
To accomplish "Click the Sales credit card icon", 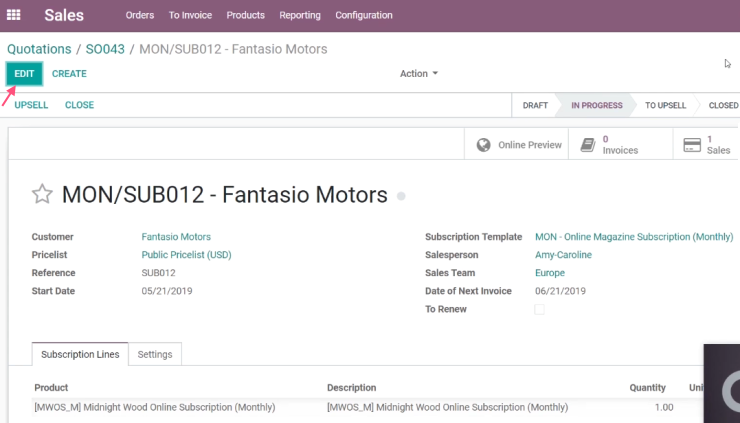I will 692,145.
